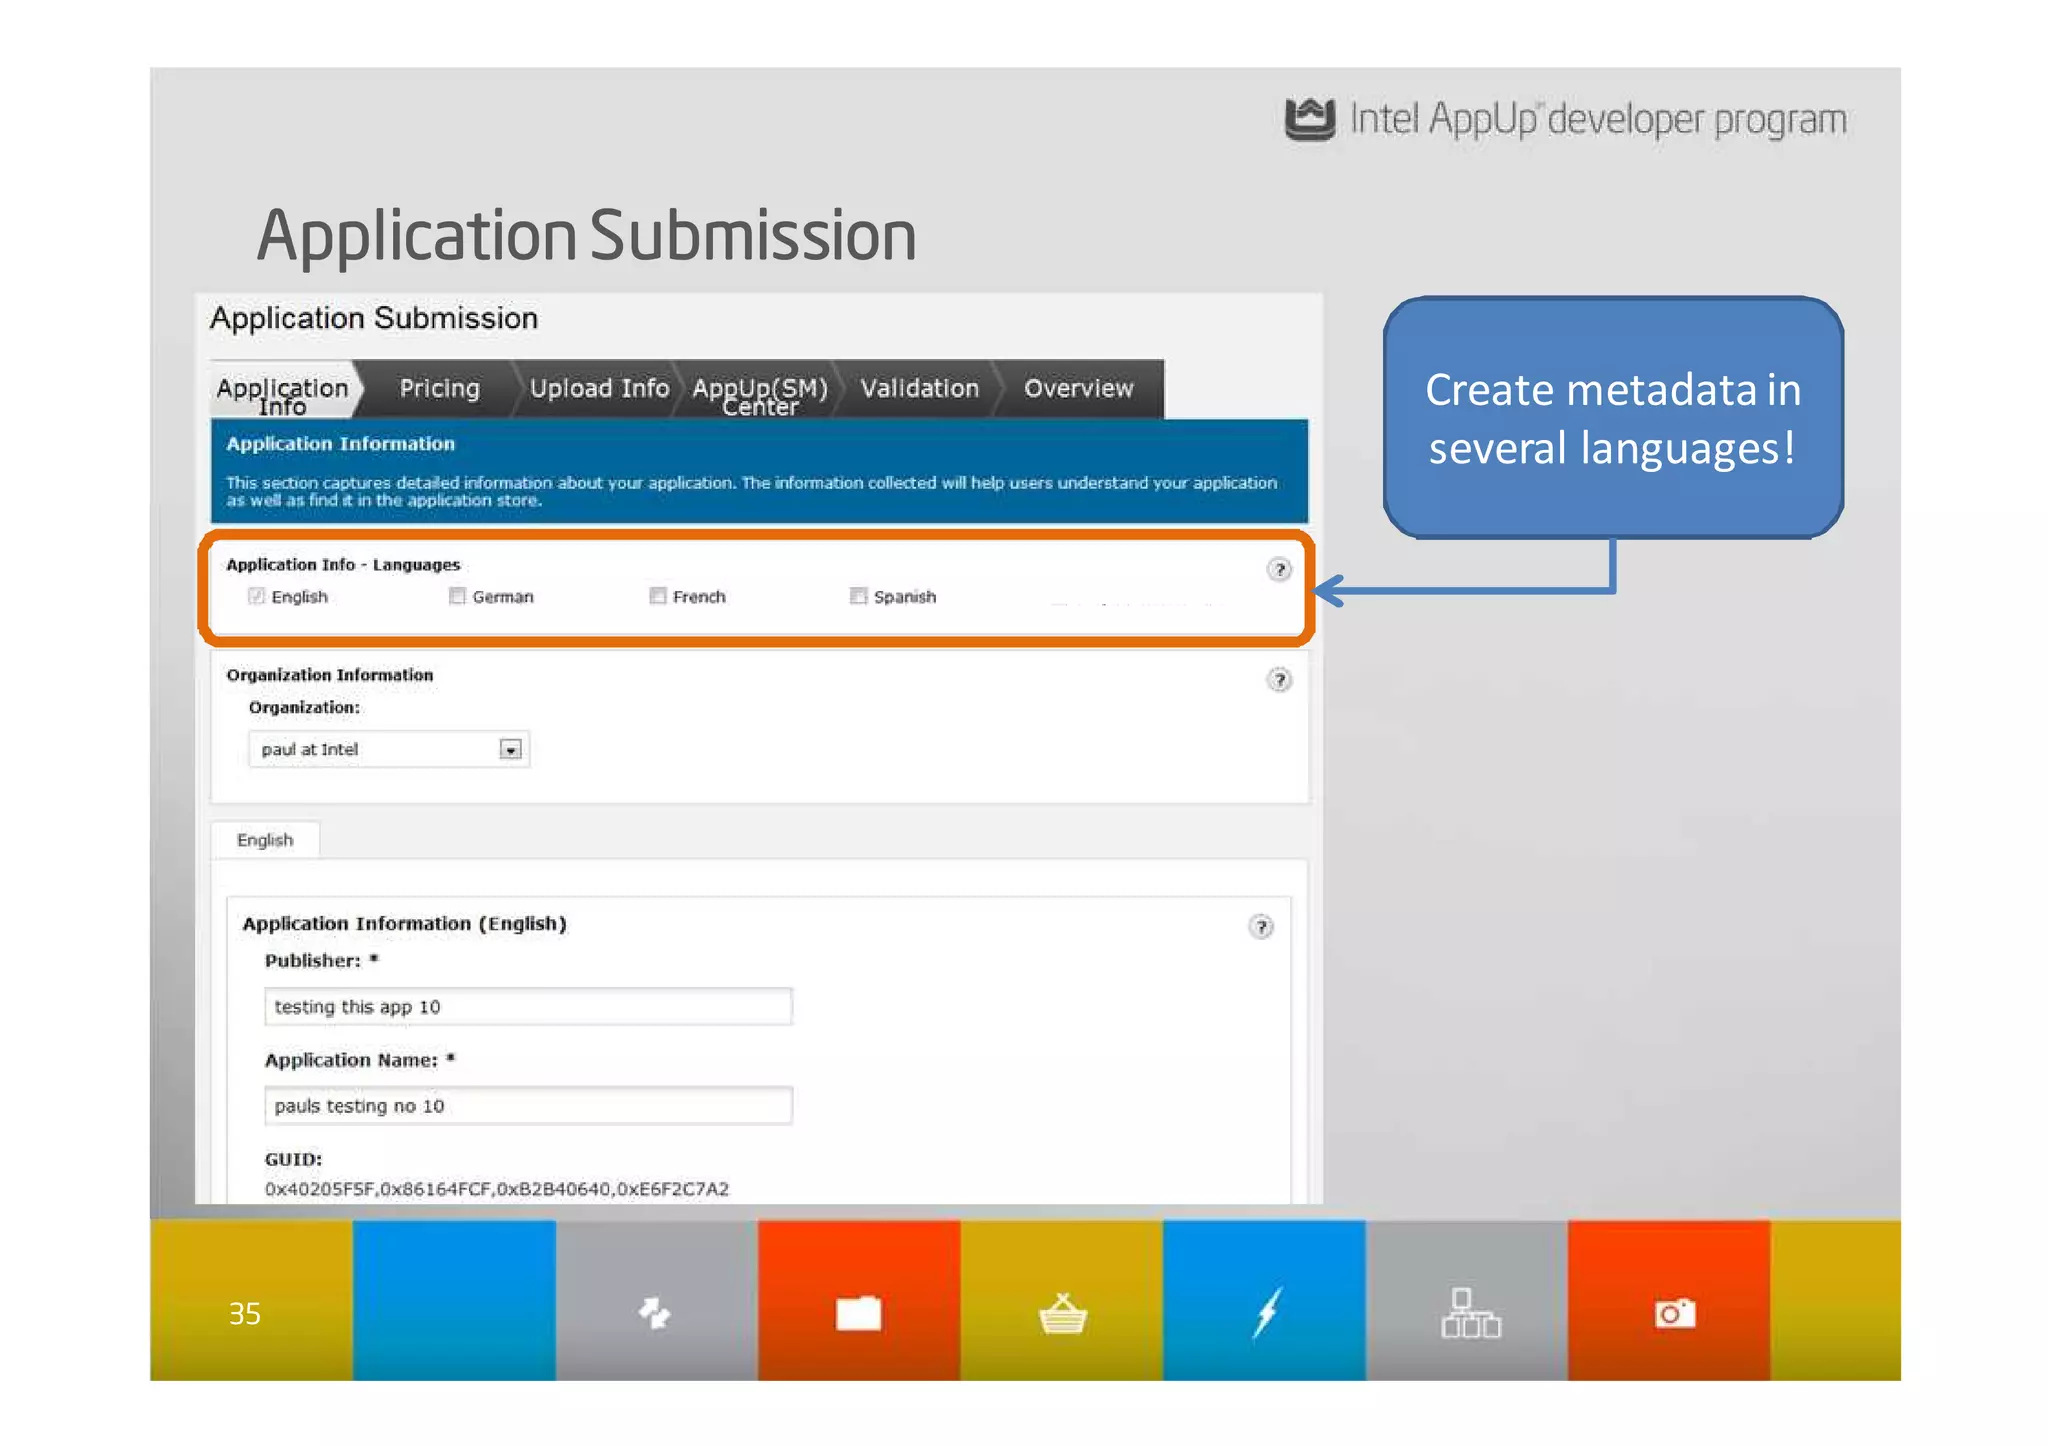Click the Application Information blue header title
The width and height of the screenshot is (2048, 1447).
point(341,444)
